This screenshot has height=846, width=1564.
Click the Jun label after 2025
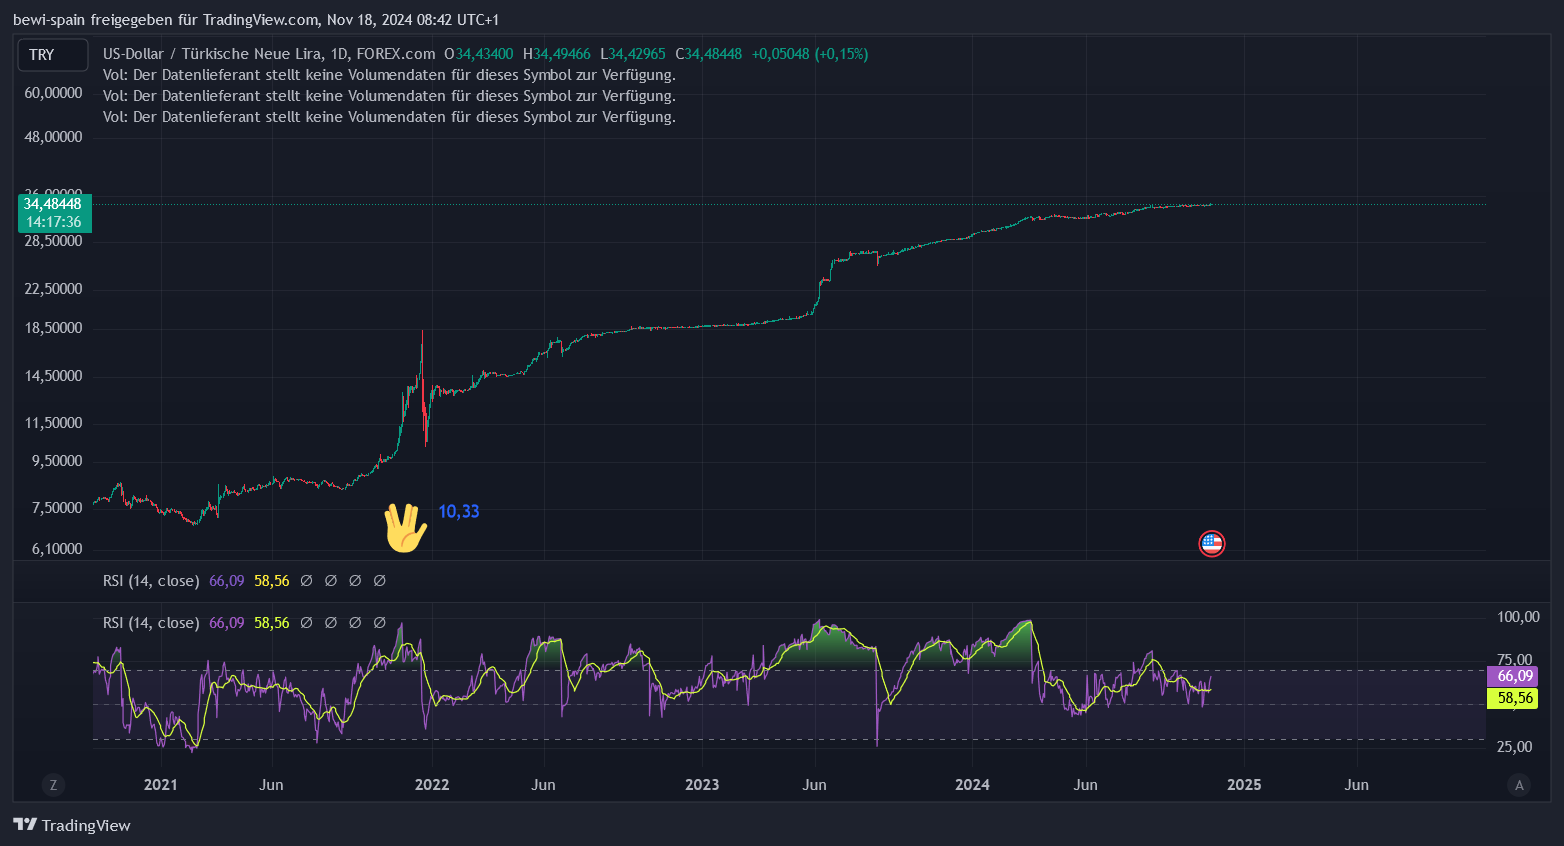pos(1356,785)
